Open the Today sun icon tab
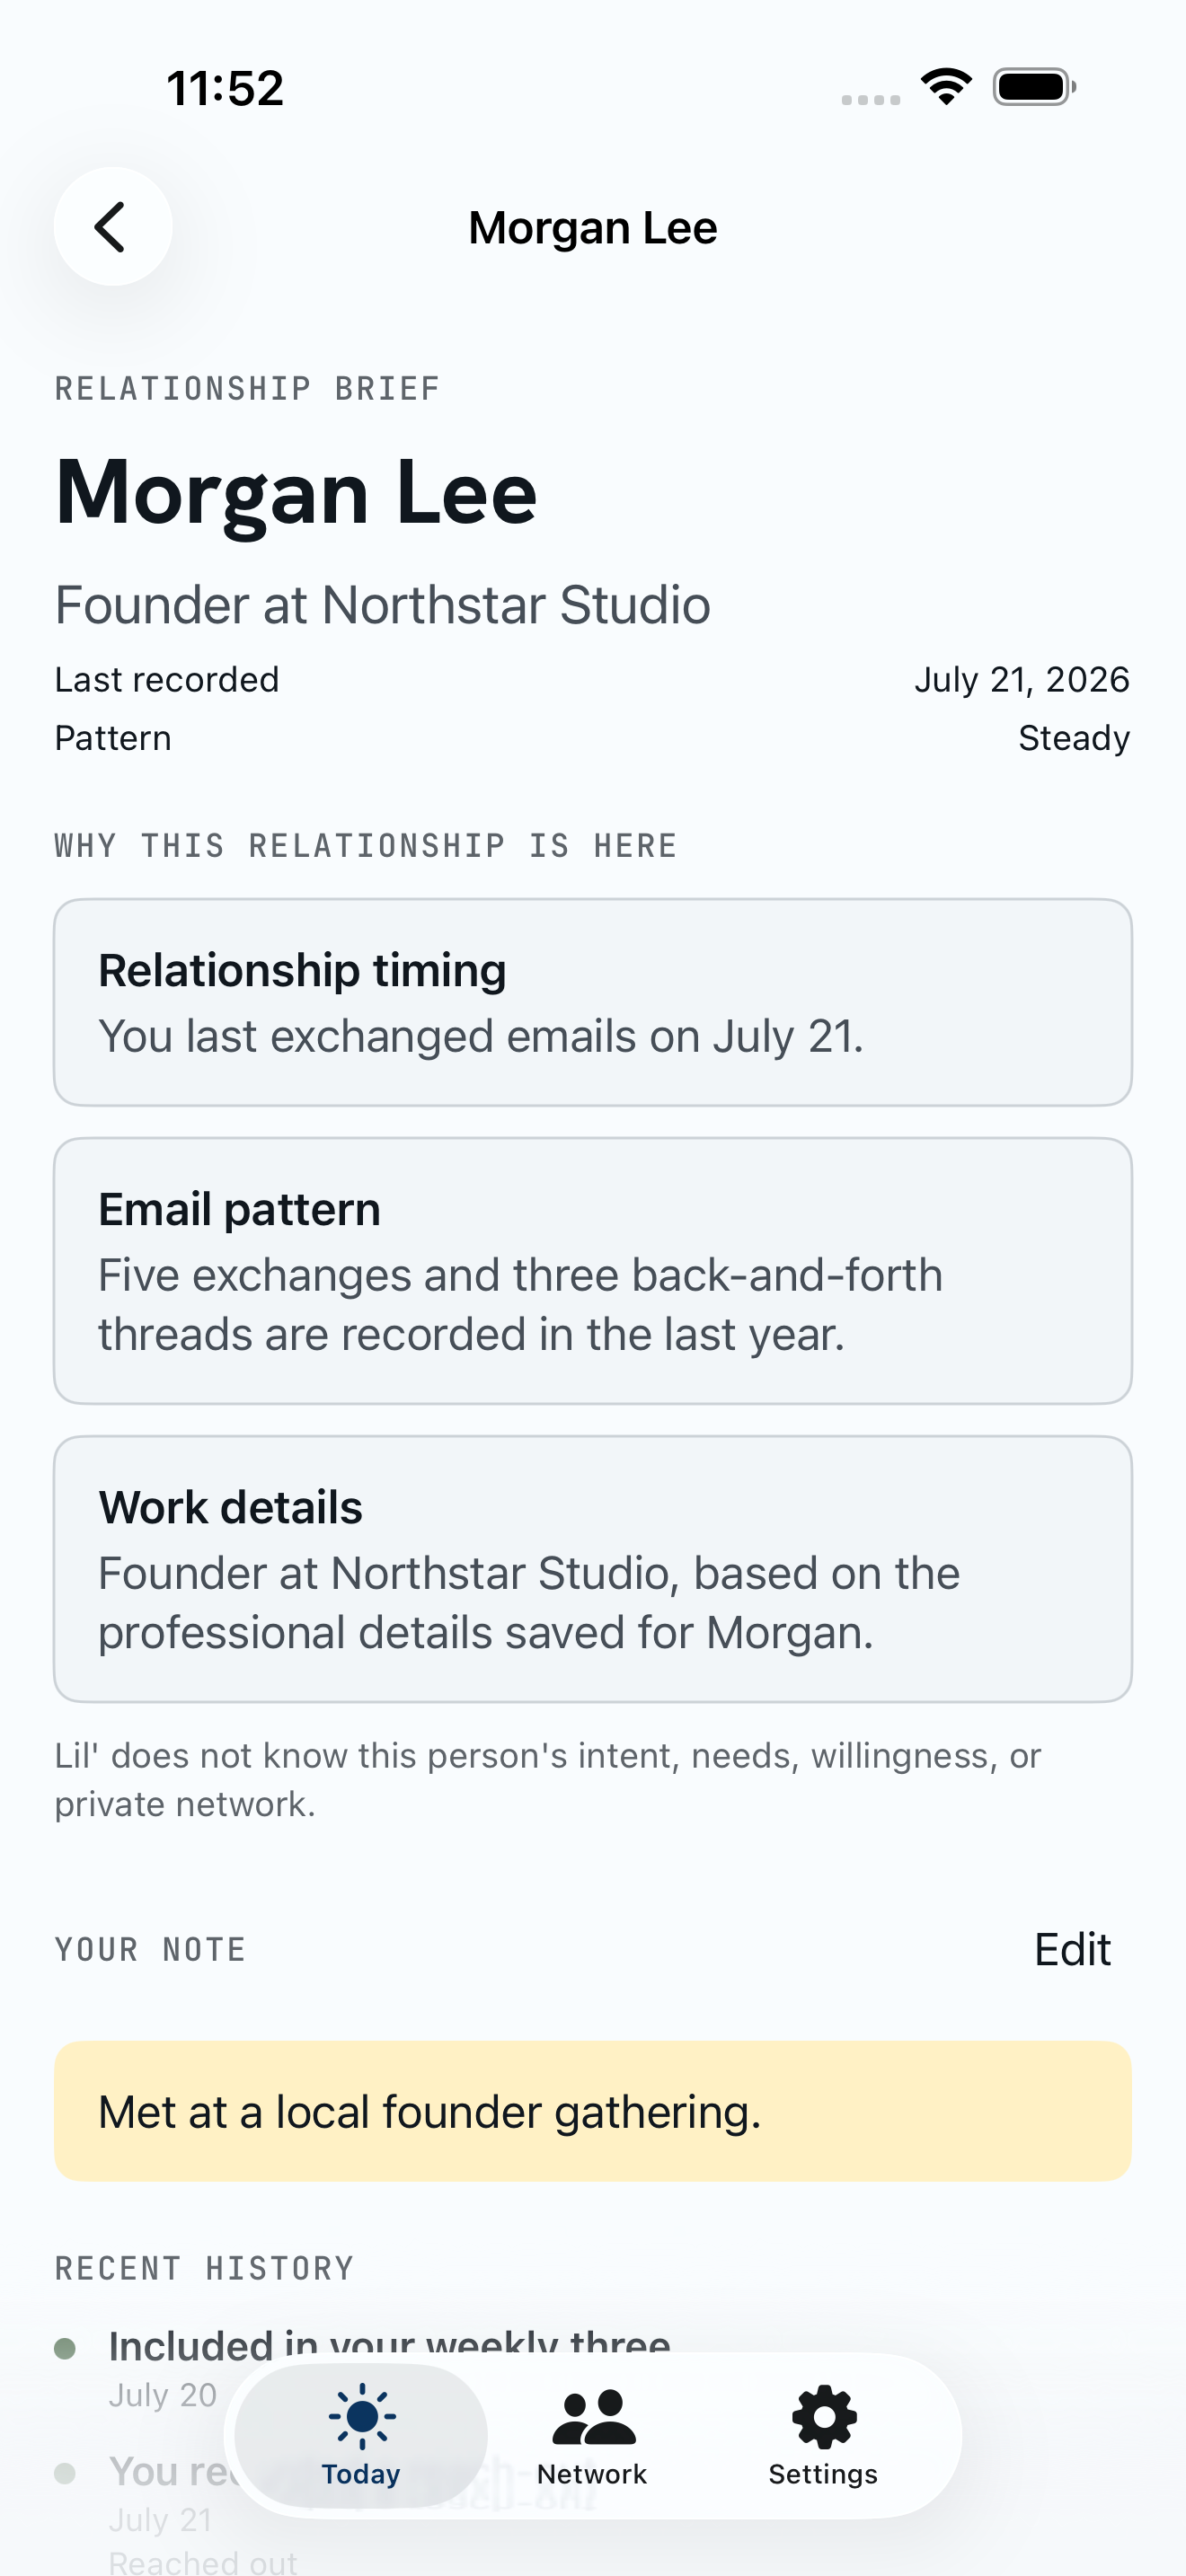The image size is (1186, 2576). [361, 2416]
